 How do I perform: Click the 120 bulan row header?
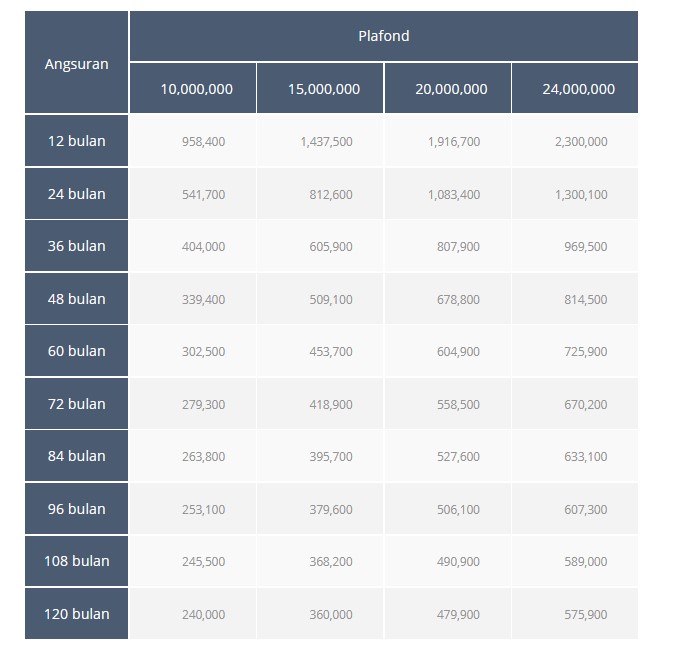tap(77, 614)
